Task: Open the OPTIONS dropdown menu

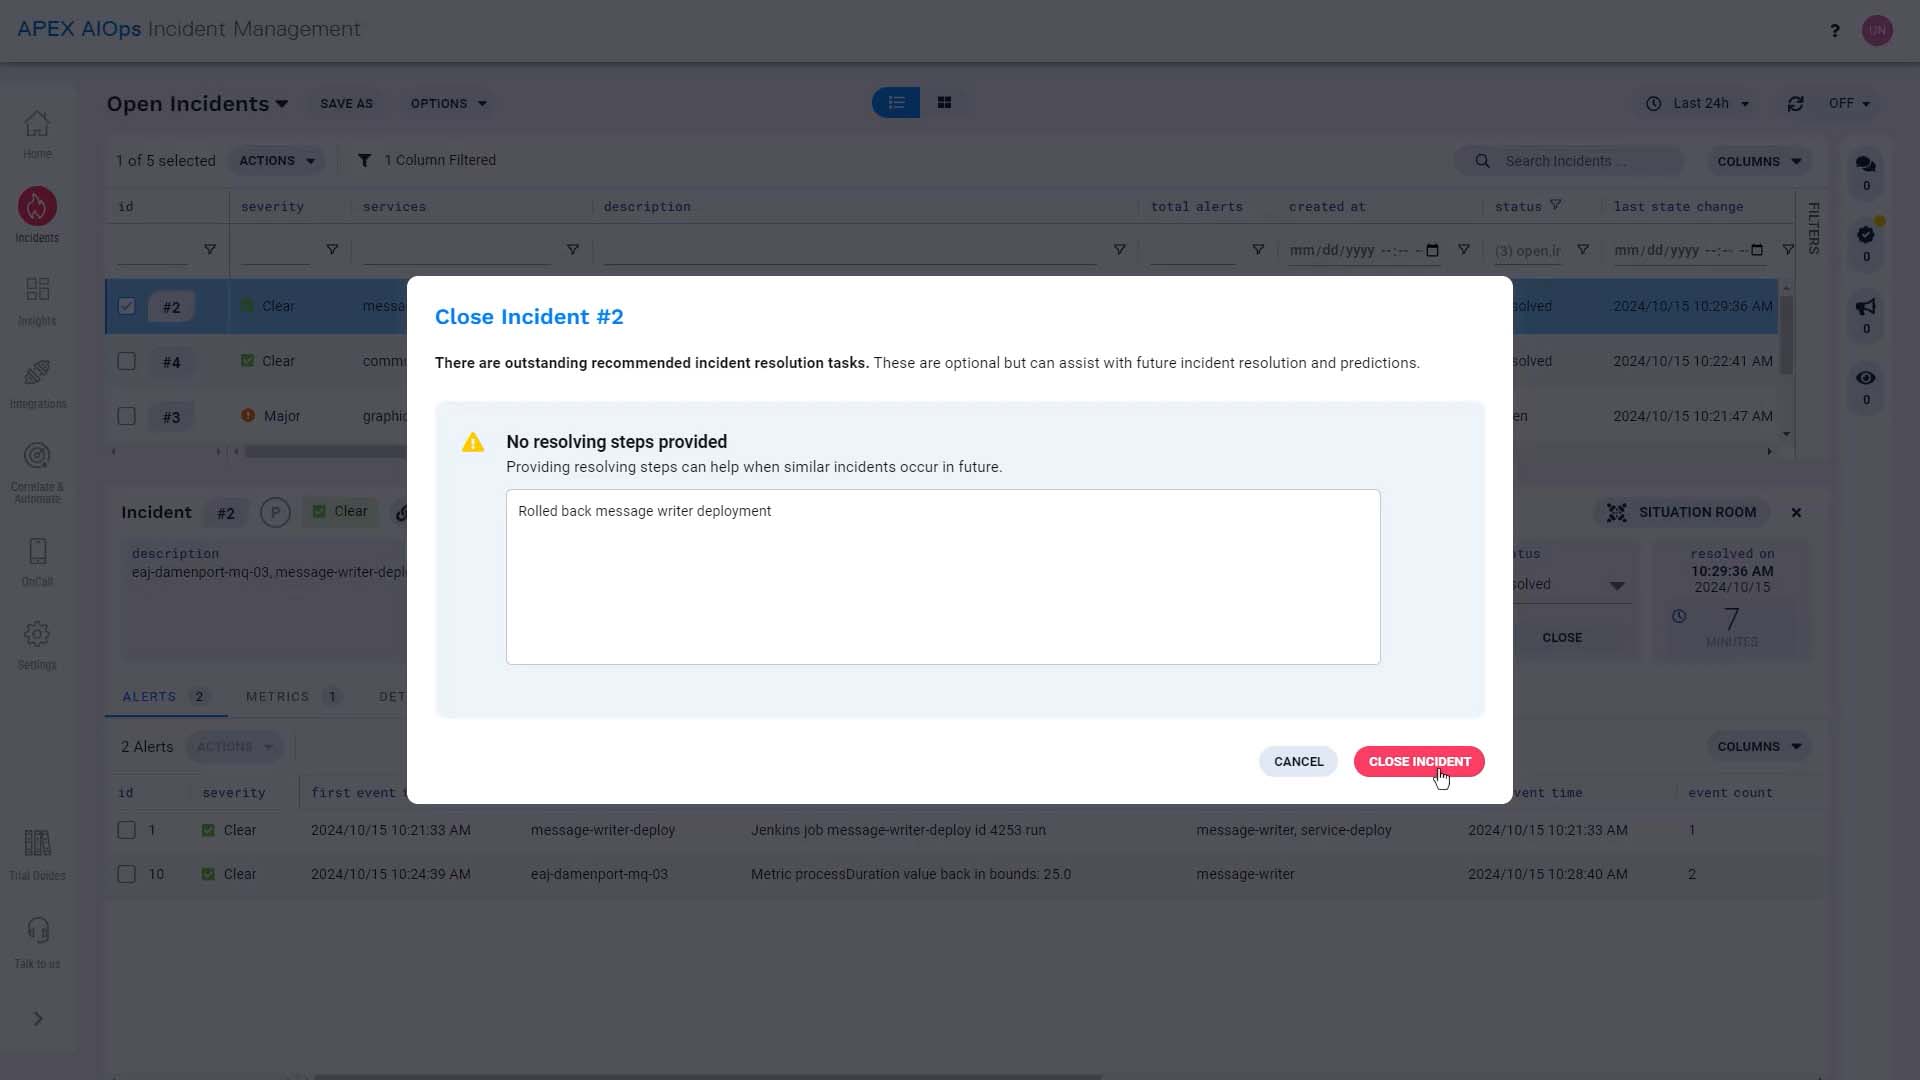Action: pos(447,103)
